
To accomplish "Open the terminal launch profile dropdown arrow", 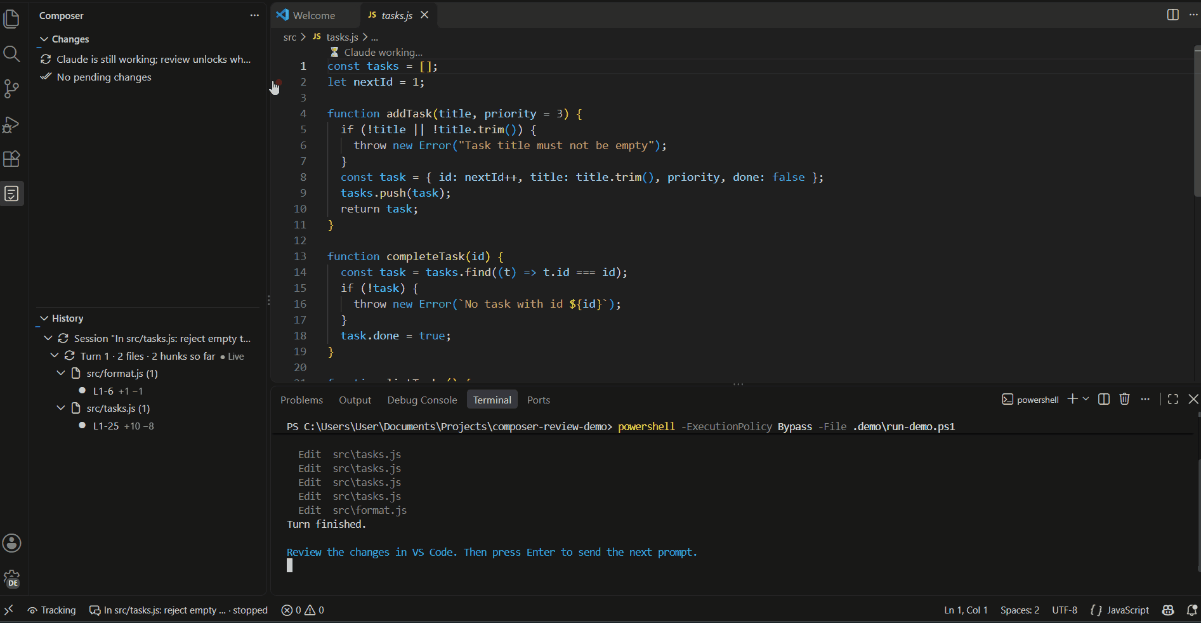I will [x=1086, y=399].
